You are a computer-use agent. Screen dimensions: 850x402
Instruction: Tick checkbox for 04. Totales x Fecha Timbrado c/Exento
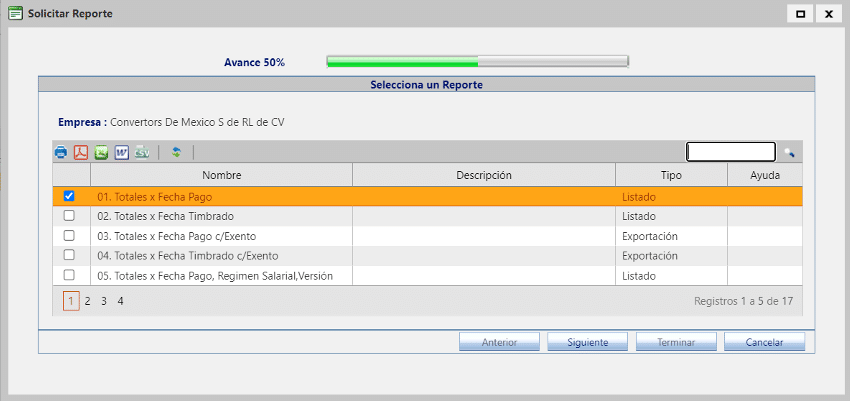click(69, 255)
